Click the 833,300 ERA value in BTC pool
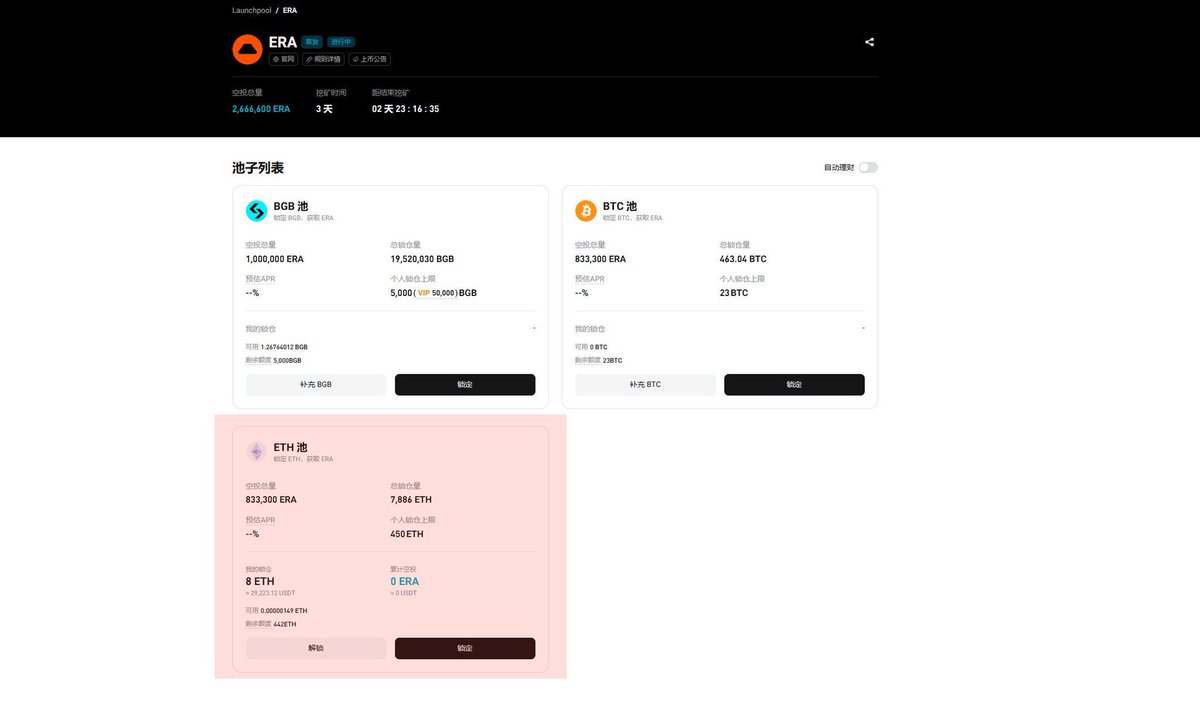Screen dimensions: 1200x712 [600, 259]
